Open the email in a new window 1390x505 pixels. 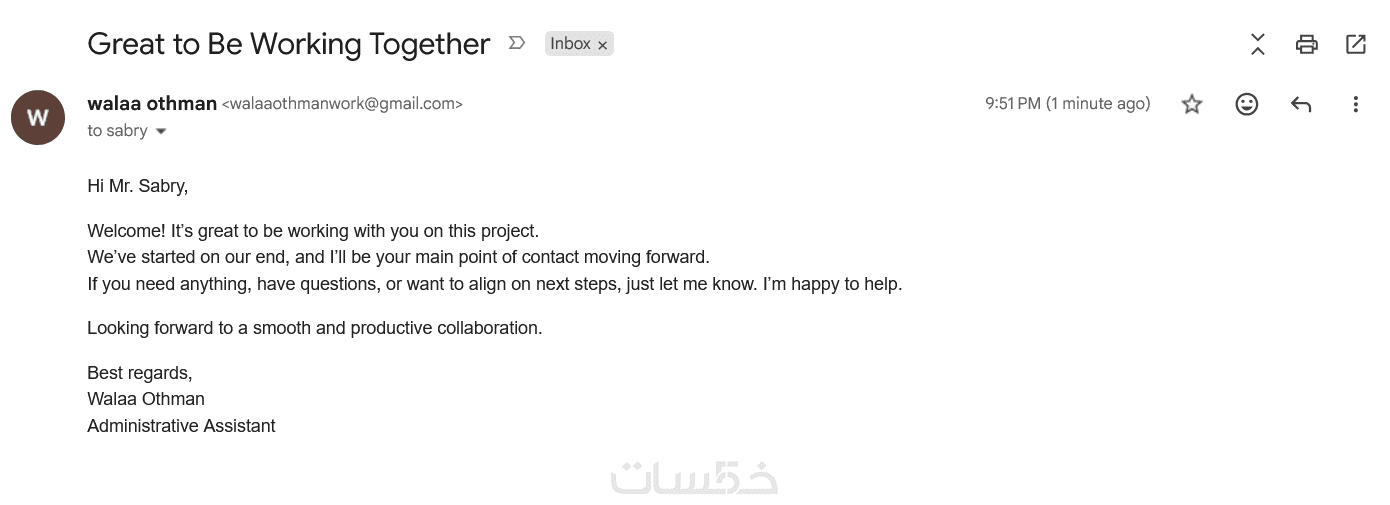1356,44
